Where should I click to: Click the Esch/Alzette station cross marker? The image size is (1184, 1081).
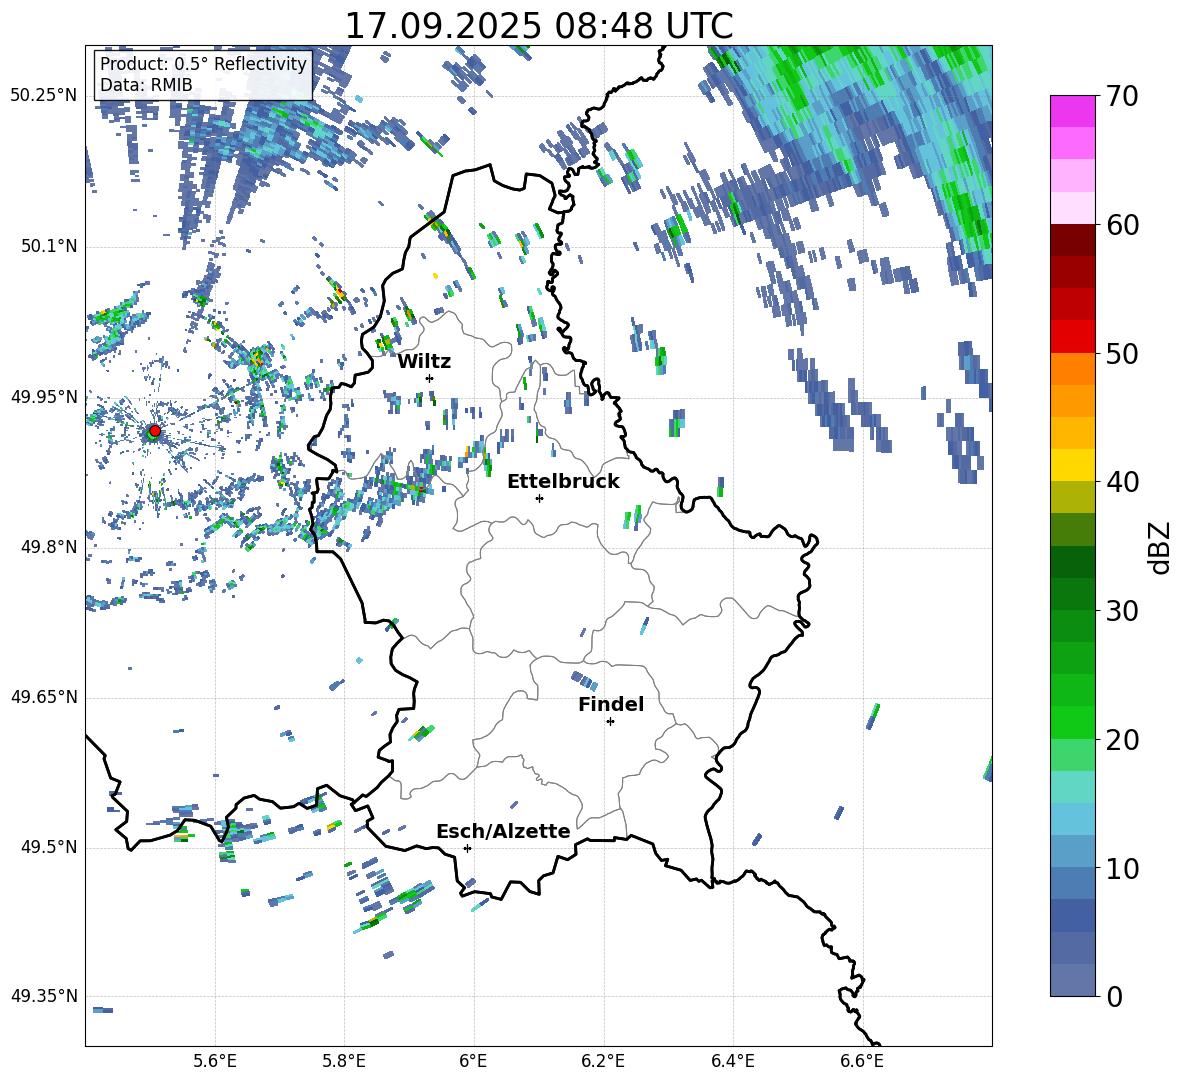coord(467,848)
